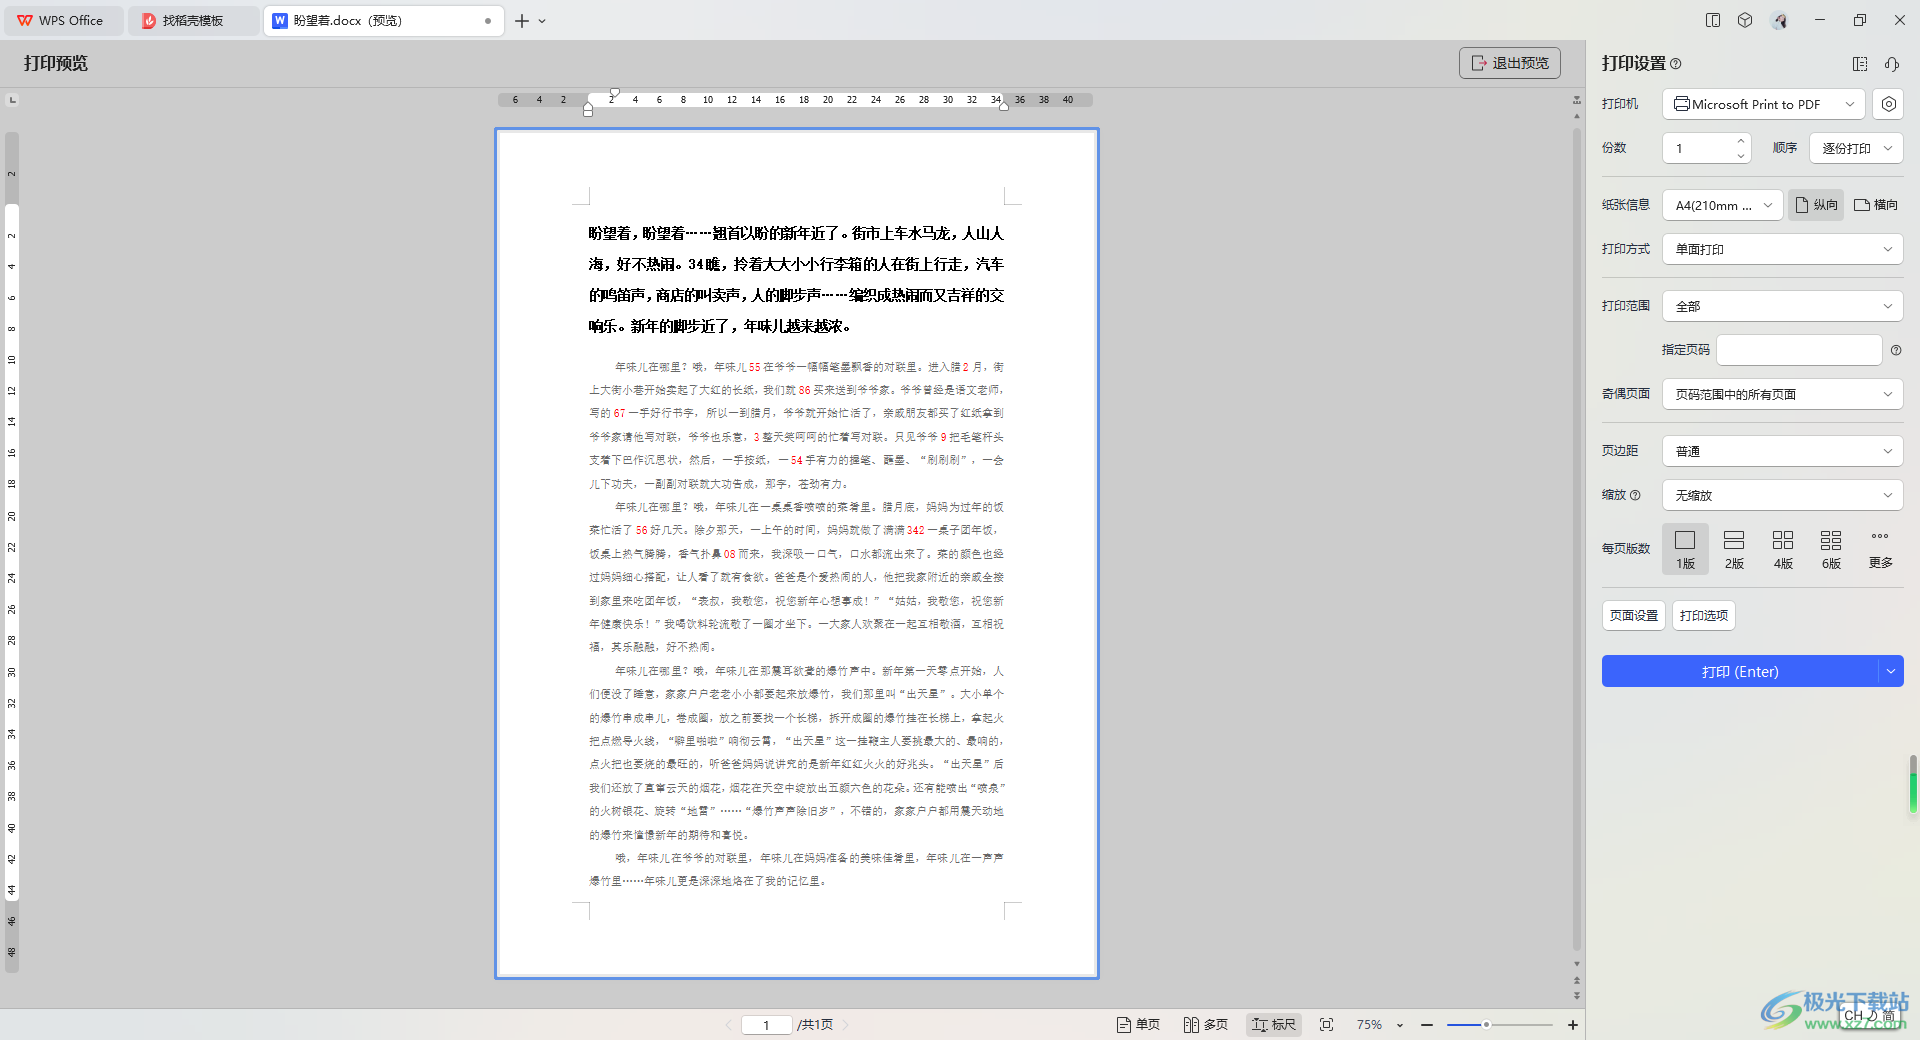The width and height of the screenshot is (1920, 1040).
Task: Zoom in with plus icon
Action: (1573, 1025)
